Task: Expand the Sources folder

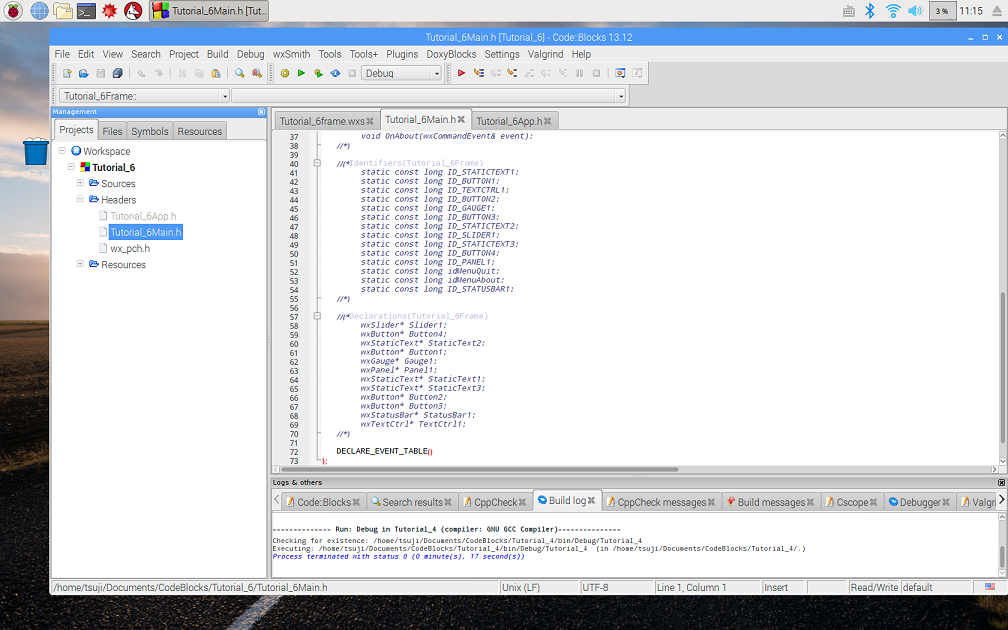Action: [80, 183]
